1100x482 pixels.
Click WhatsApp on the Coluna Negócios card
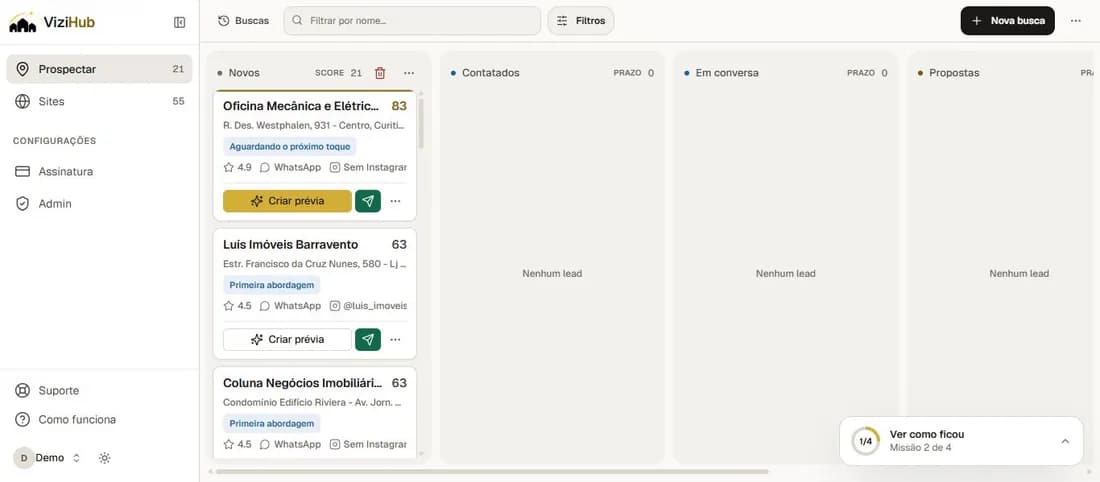(290, 444)
